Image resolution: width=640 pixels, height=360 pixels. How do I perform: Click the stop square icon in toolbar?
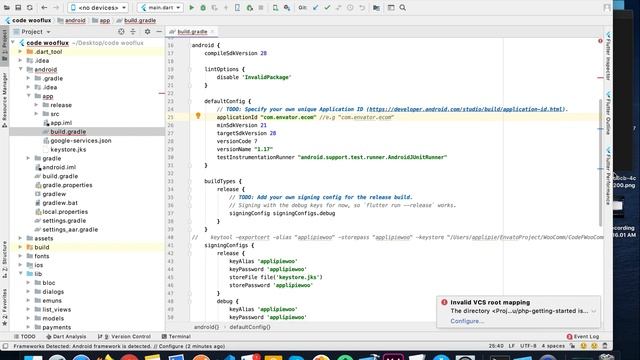(261, 7)
